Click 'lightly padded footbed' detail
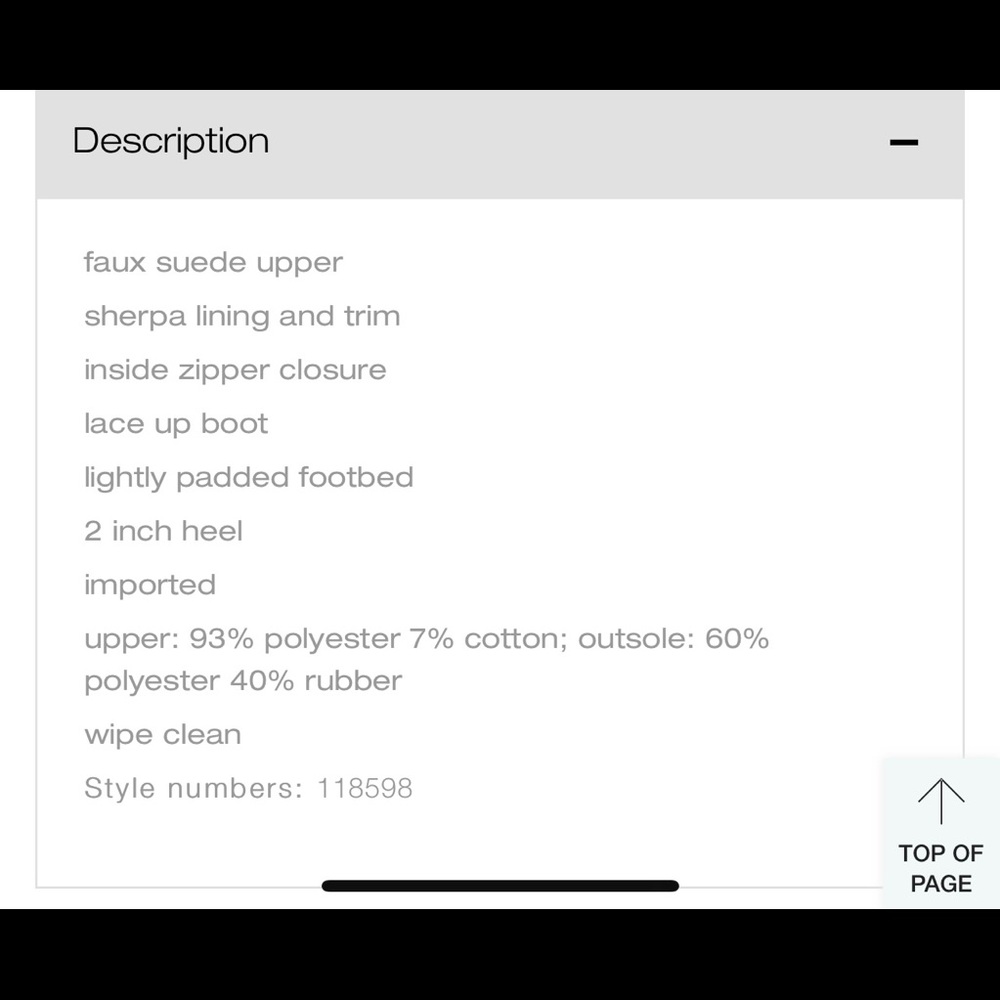Image resolution: width=1000 pixels, height=1000 pixels. coord(249,478)
